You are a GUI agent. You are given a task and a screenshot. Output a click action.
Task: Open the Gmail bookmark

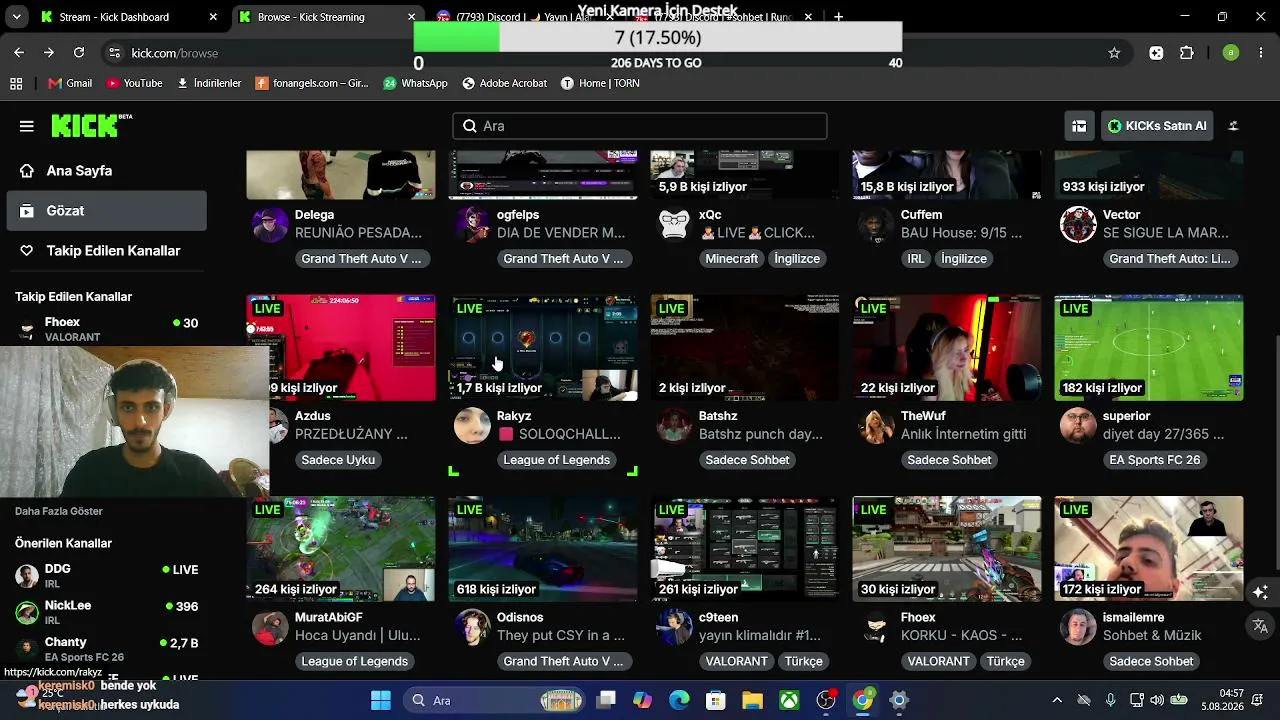pos(70,83)
